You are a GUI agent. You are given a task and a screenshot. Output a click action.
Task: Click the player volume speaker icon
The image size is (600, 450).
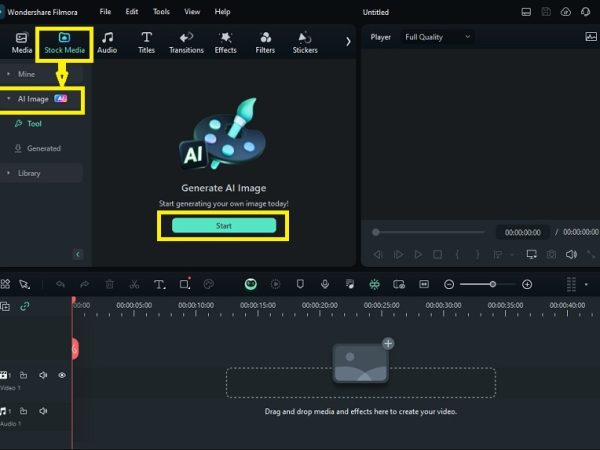click(571, 254)
